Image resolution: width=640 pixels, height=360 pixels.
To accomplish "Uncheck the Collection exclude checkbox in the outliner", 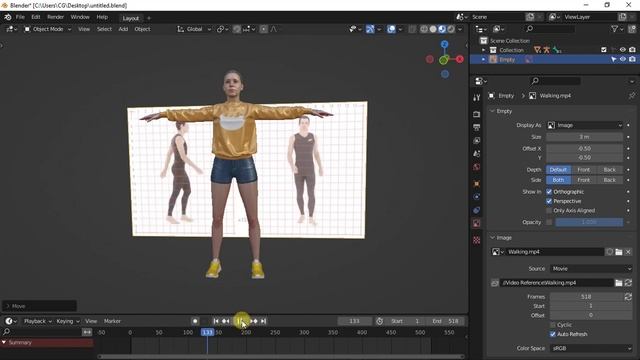I will click(604, 50).
